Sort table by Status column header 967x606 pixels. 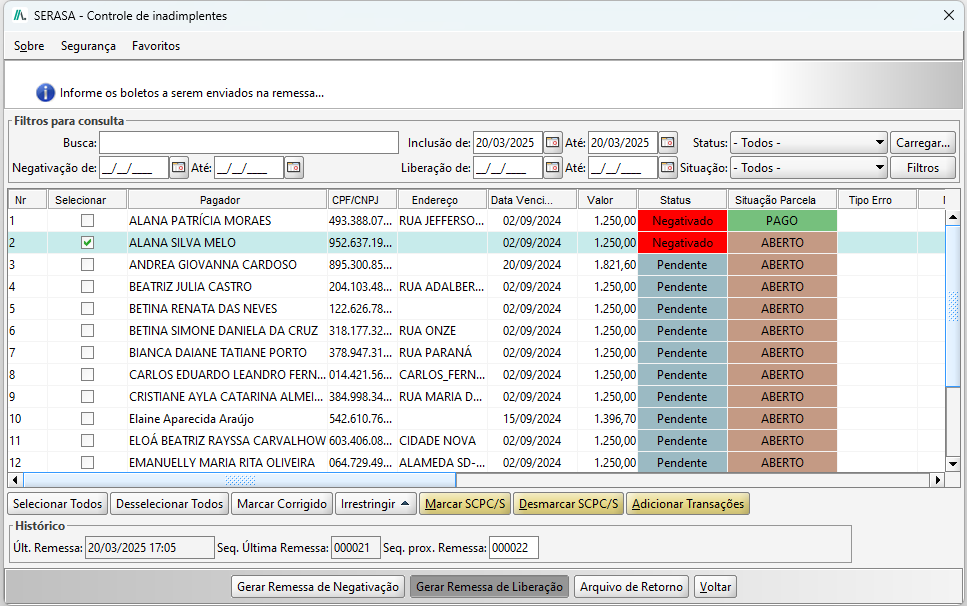pos(682,200)
